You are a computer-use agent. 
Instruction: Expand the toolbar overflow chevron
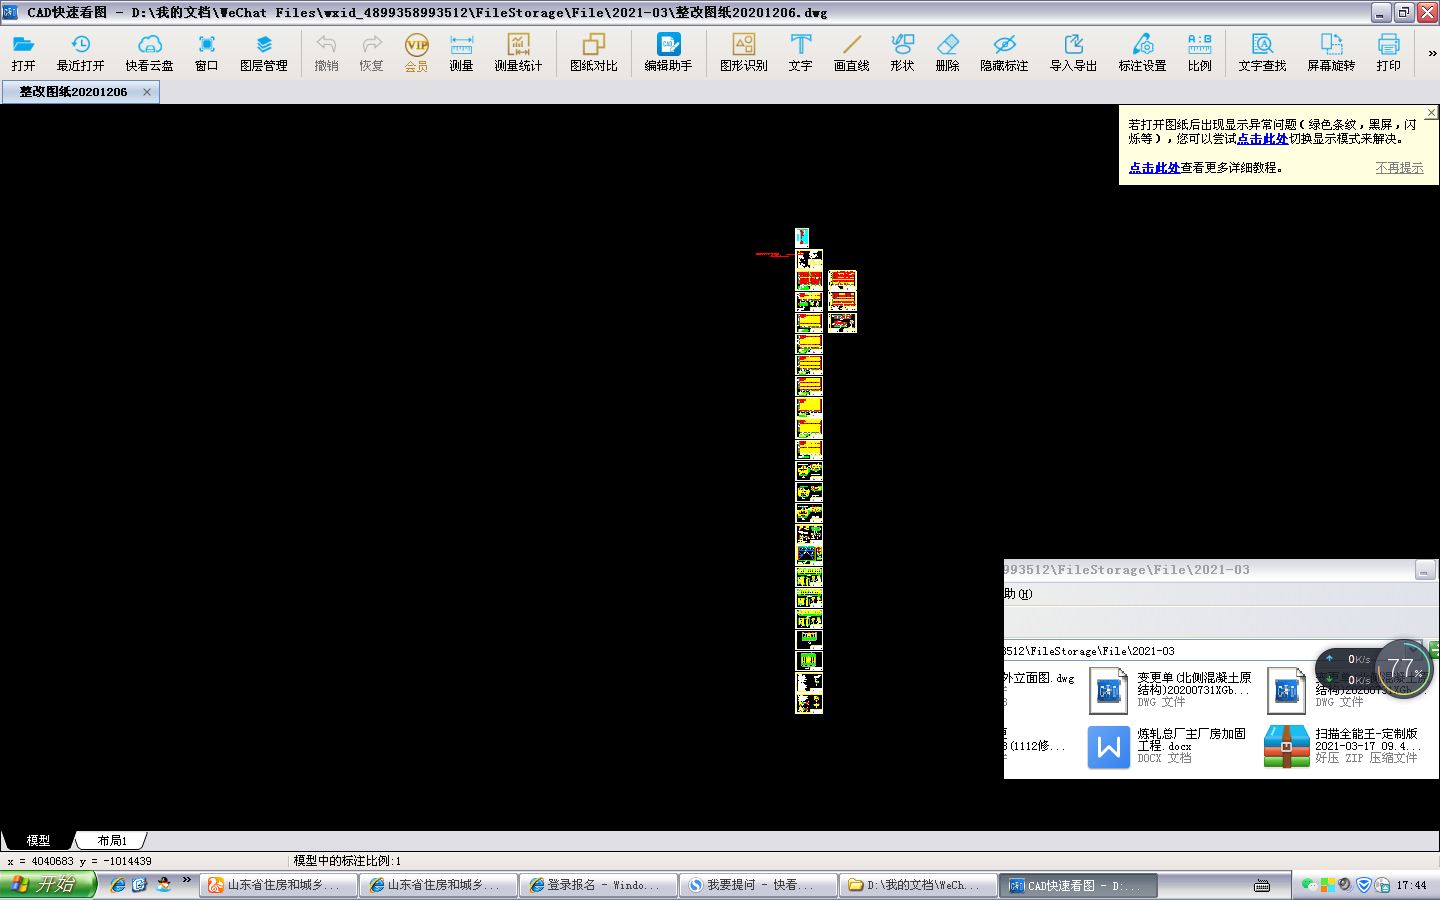pyautogui.click(x=1432, y=53)
